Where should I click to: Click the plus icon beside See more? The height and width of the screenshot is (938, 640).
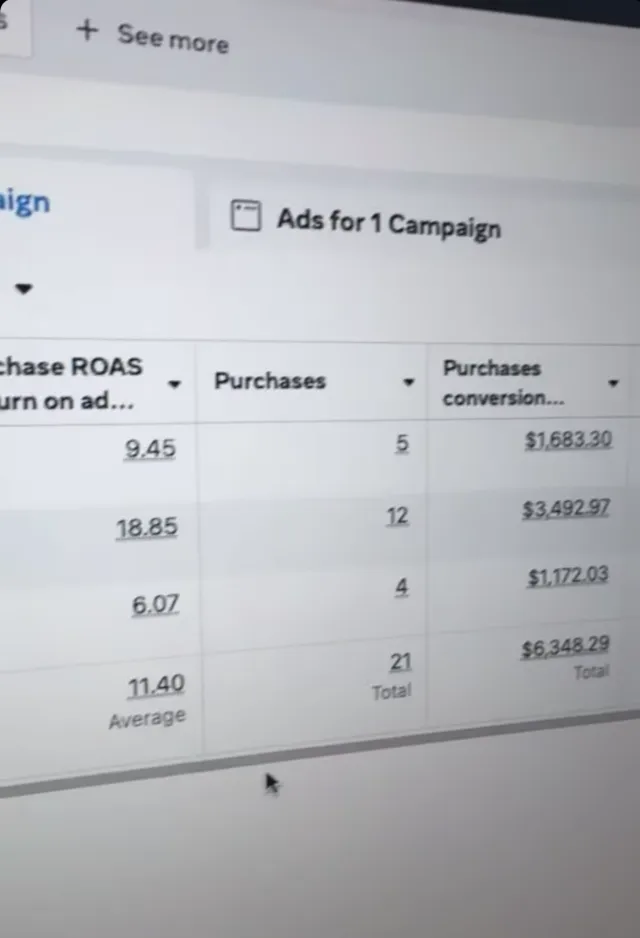(87, 30)
